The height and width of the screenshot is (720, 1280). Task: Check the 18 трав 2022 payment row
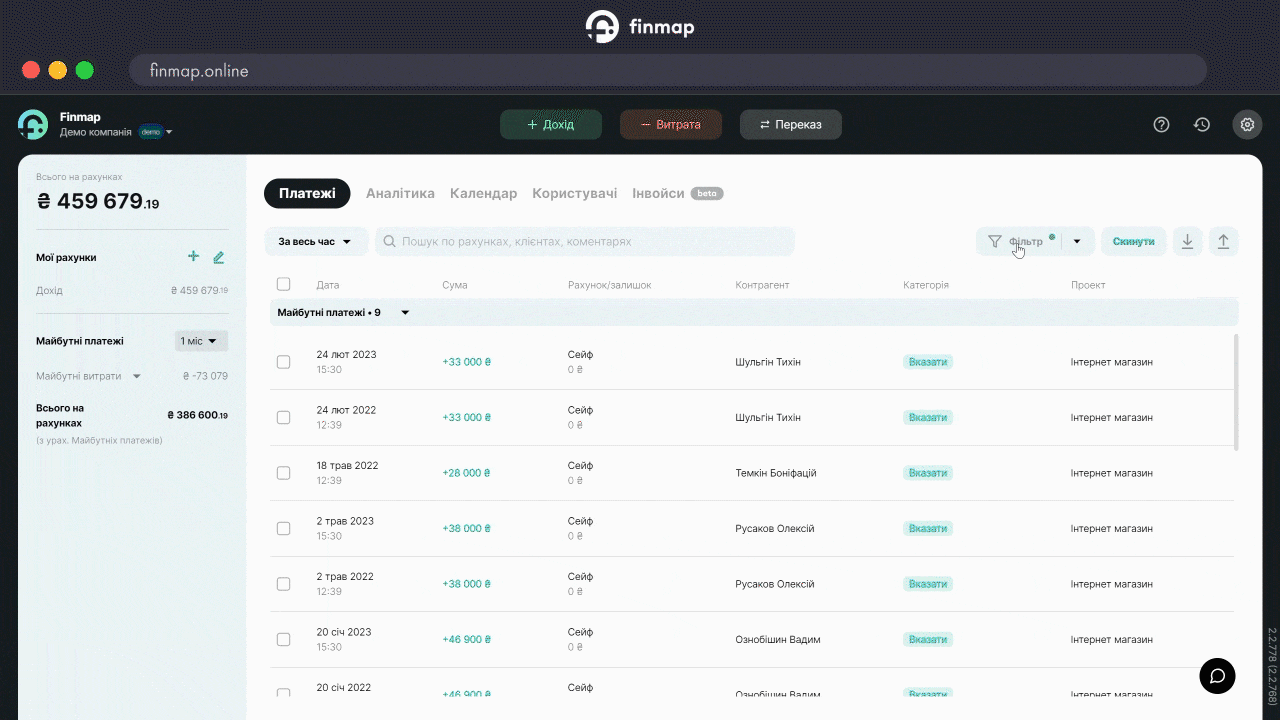click(x=283, y=473)
